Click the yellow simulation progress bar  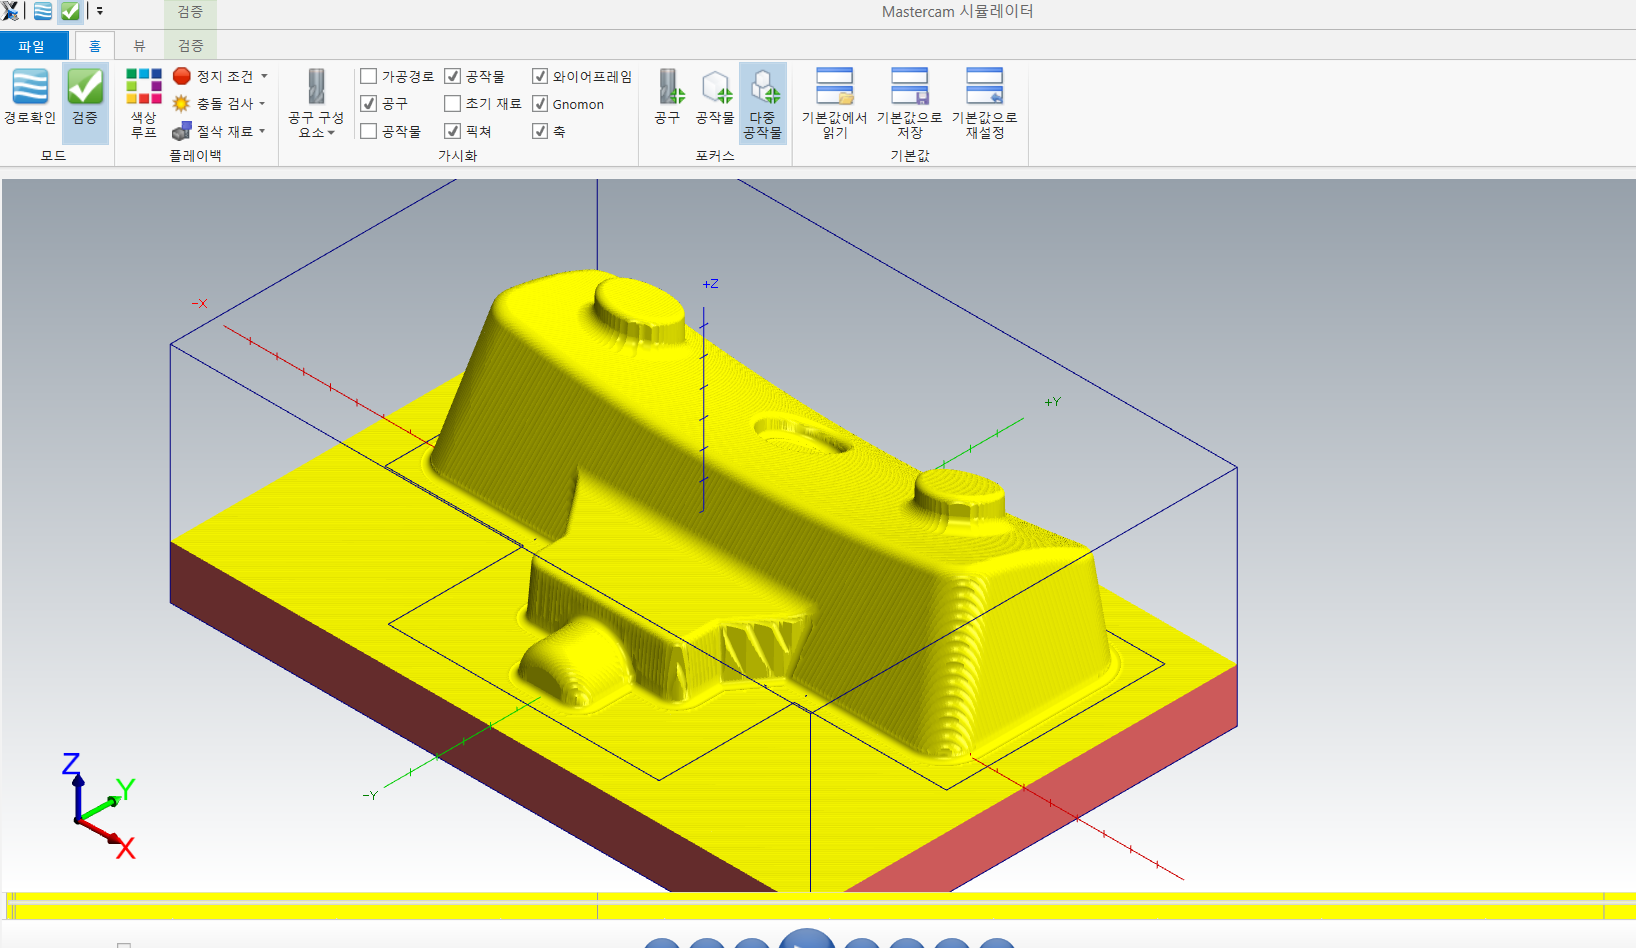818,906
